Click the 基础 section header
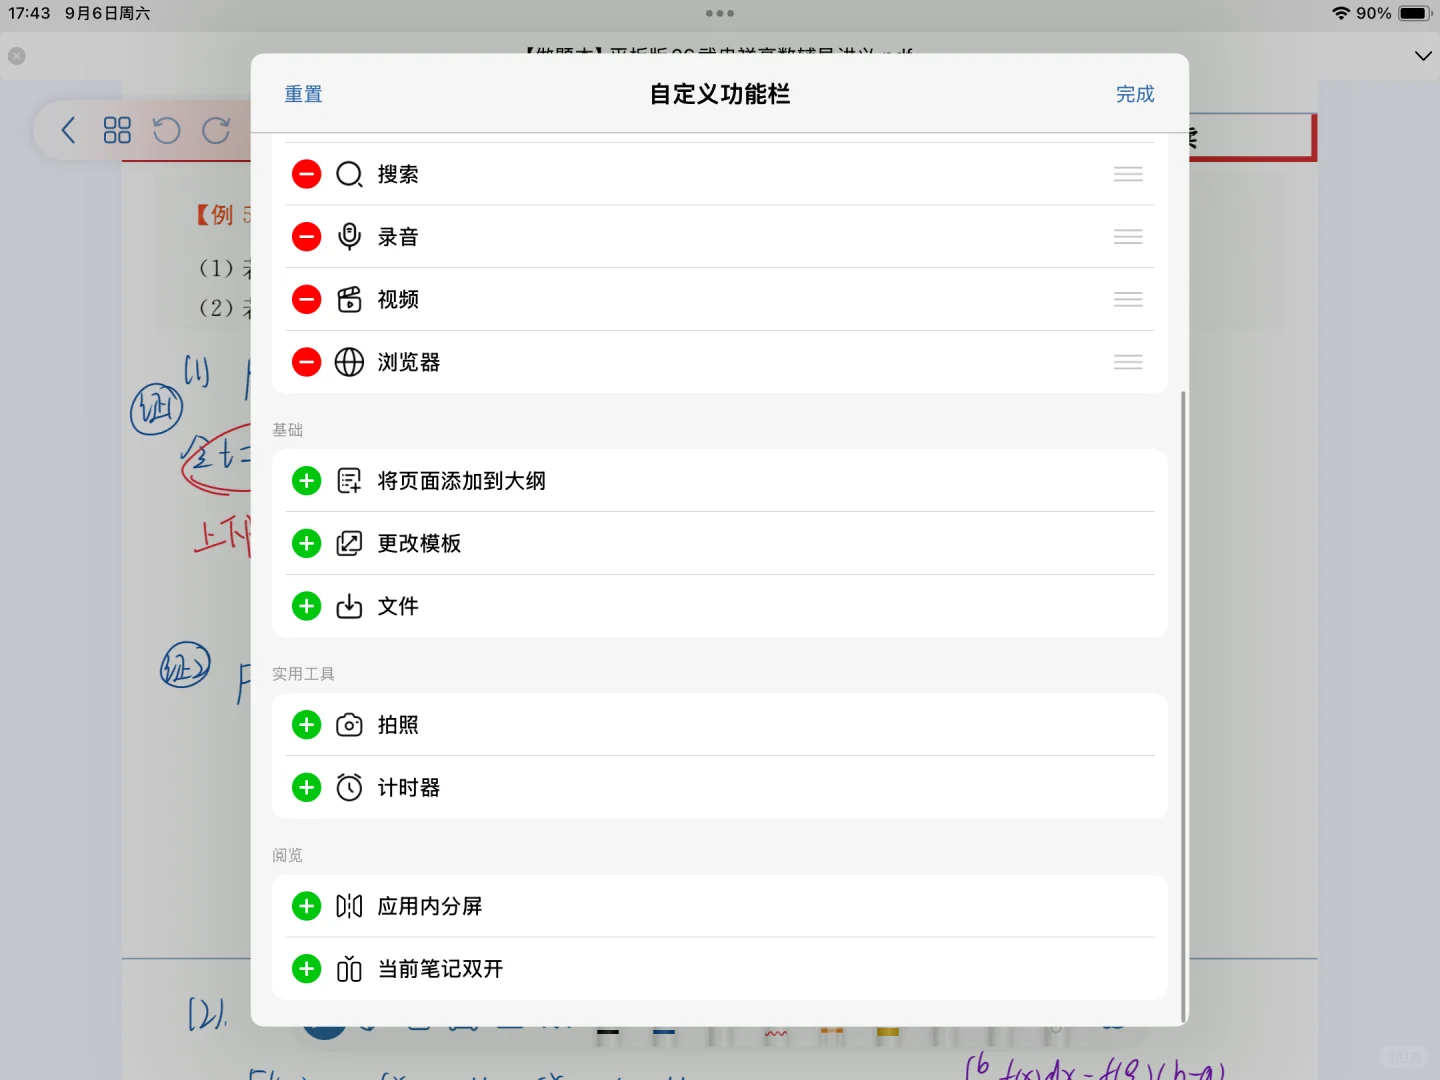1440x1080 pixels. click(288, 430)
